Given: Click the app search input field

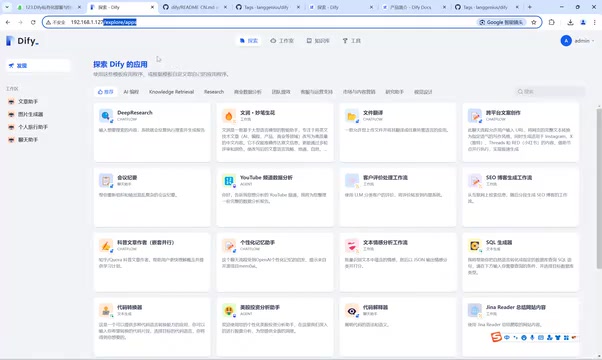Looking at the screenshot, I should 549,92.
